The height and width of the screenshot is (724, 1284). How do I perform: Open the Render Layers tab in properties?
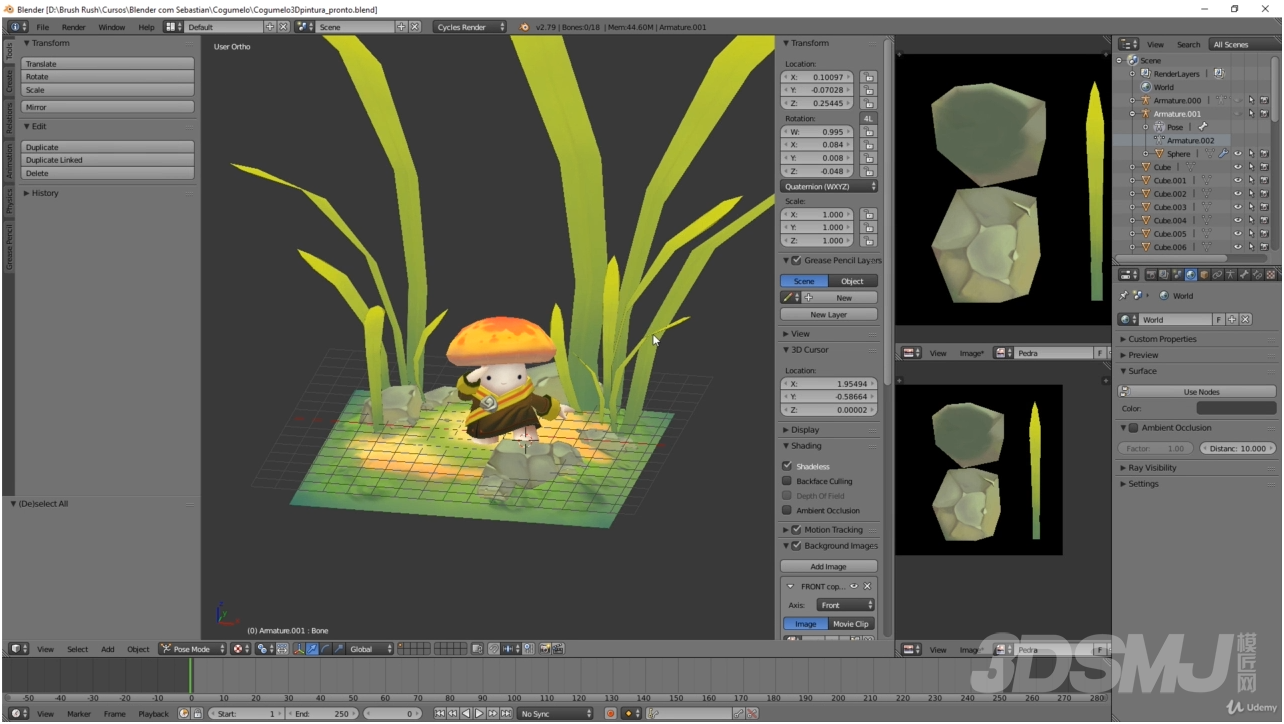(x=1164, y=274)
